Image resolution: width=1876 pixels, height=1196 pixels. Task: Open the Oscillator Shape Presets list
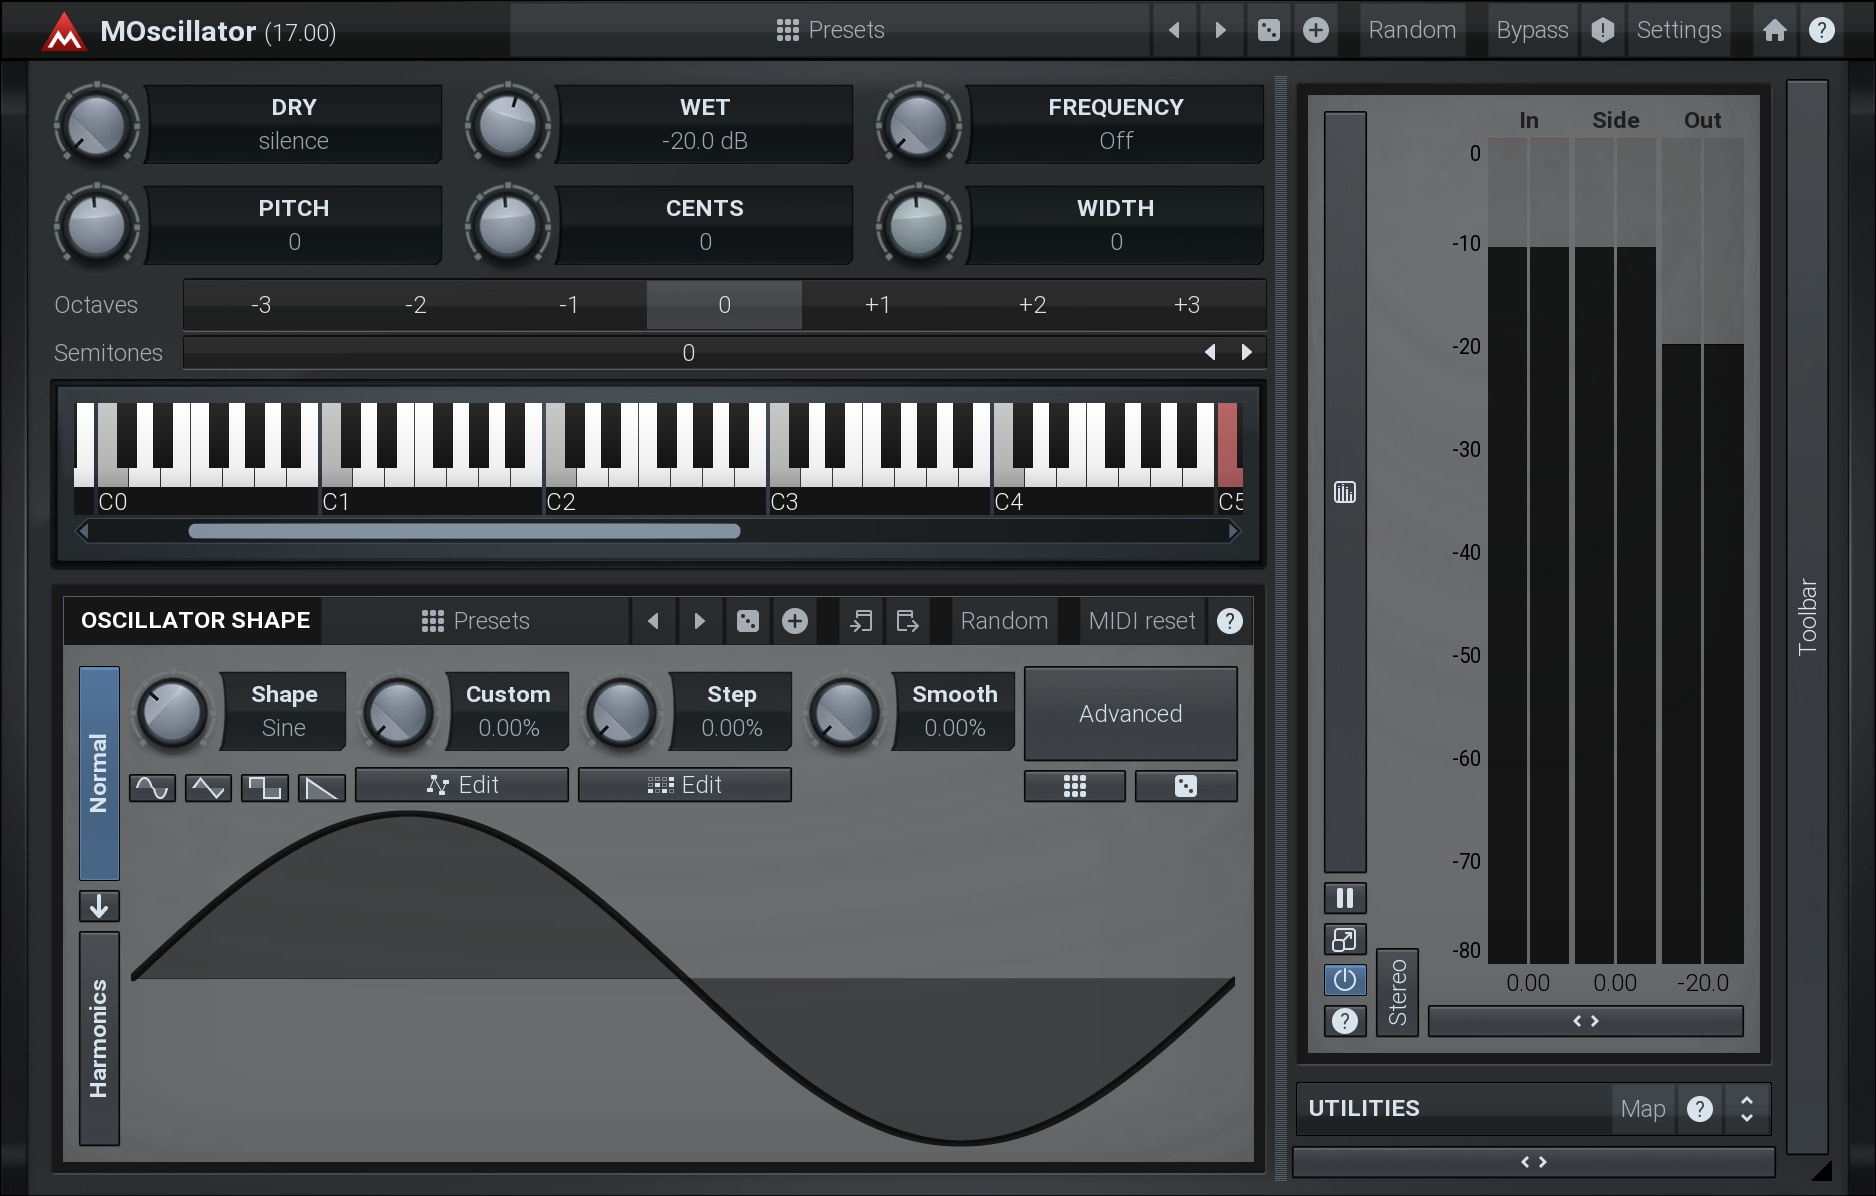[475, 621]
